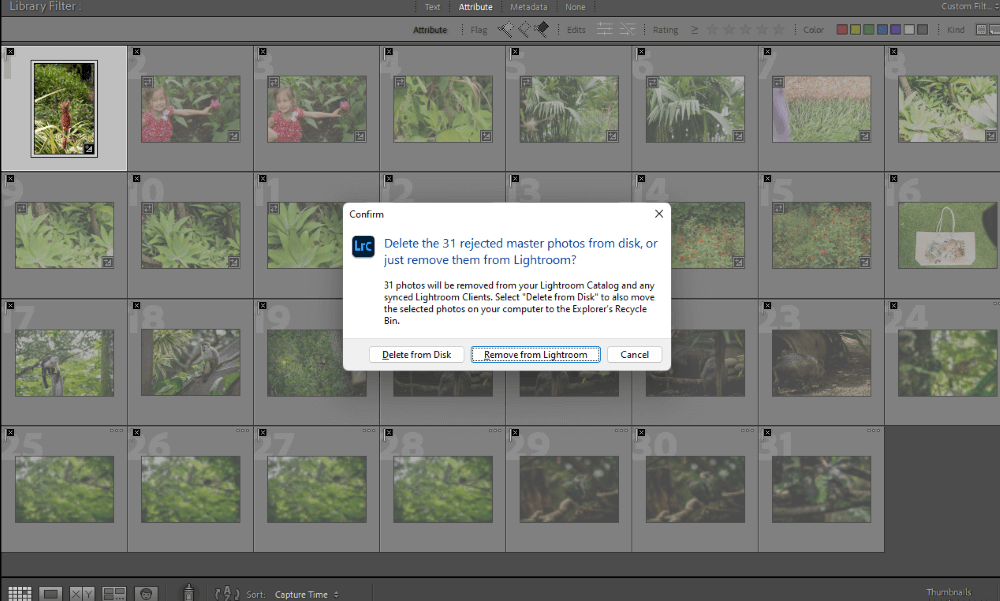Select the first pineapple plant thumbnail
The height and width of the screenshot is (601, 1000).
[x=64, y=108]
